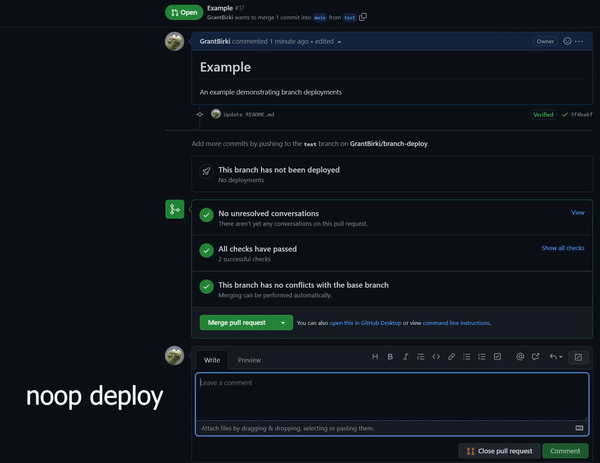The width and height of the screenshot is (600, 463).
Task: Click the commit check status mark
Action: 564,114
